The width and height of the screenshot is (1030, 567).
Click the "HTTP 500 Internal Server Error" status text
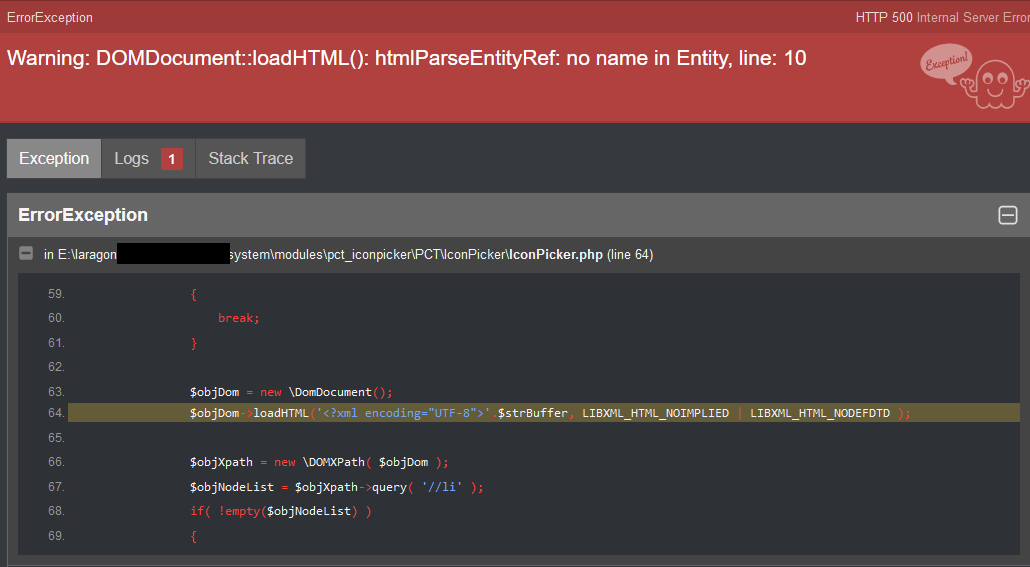pyautogui.click(x=942, y=18)
